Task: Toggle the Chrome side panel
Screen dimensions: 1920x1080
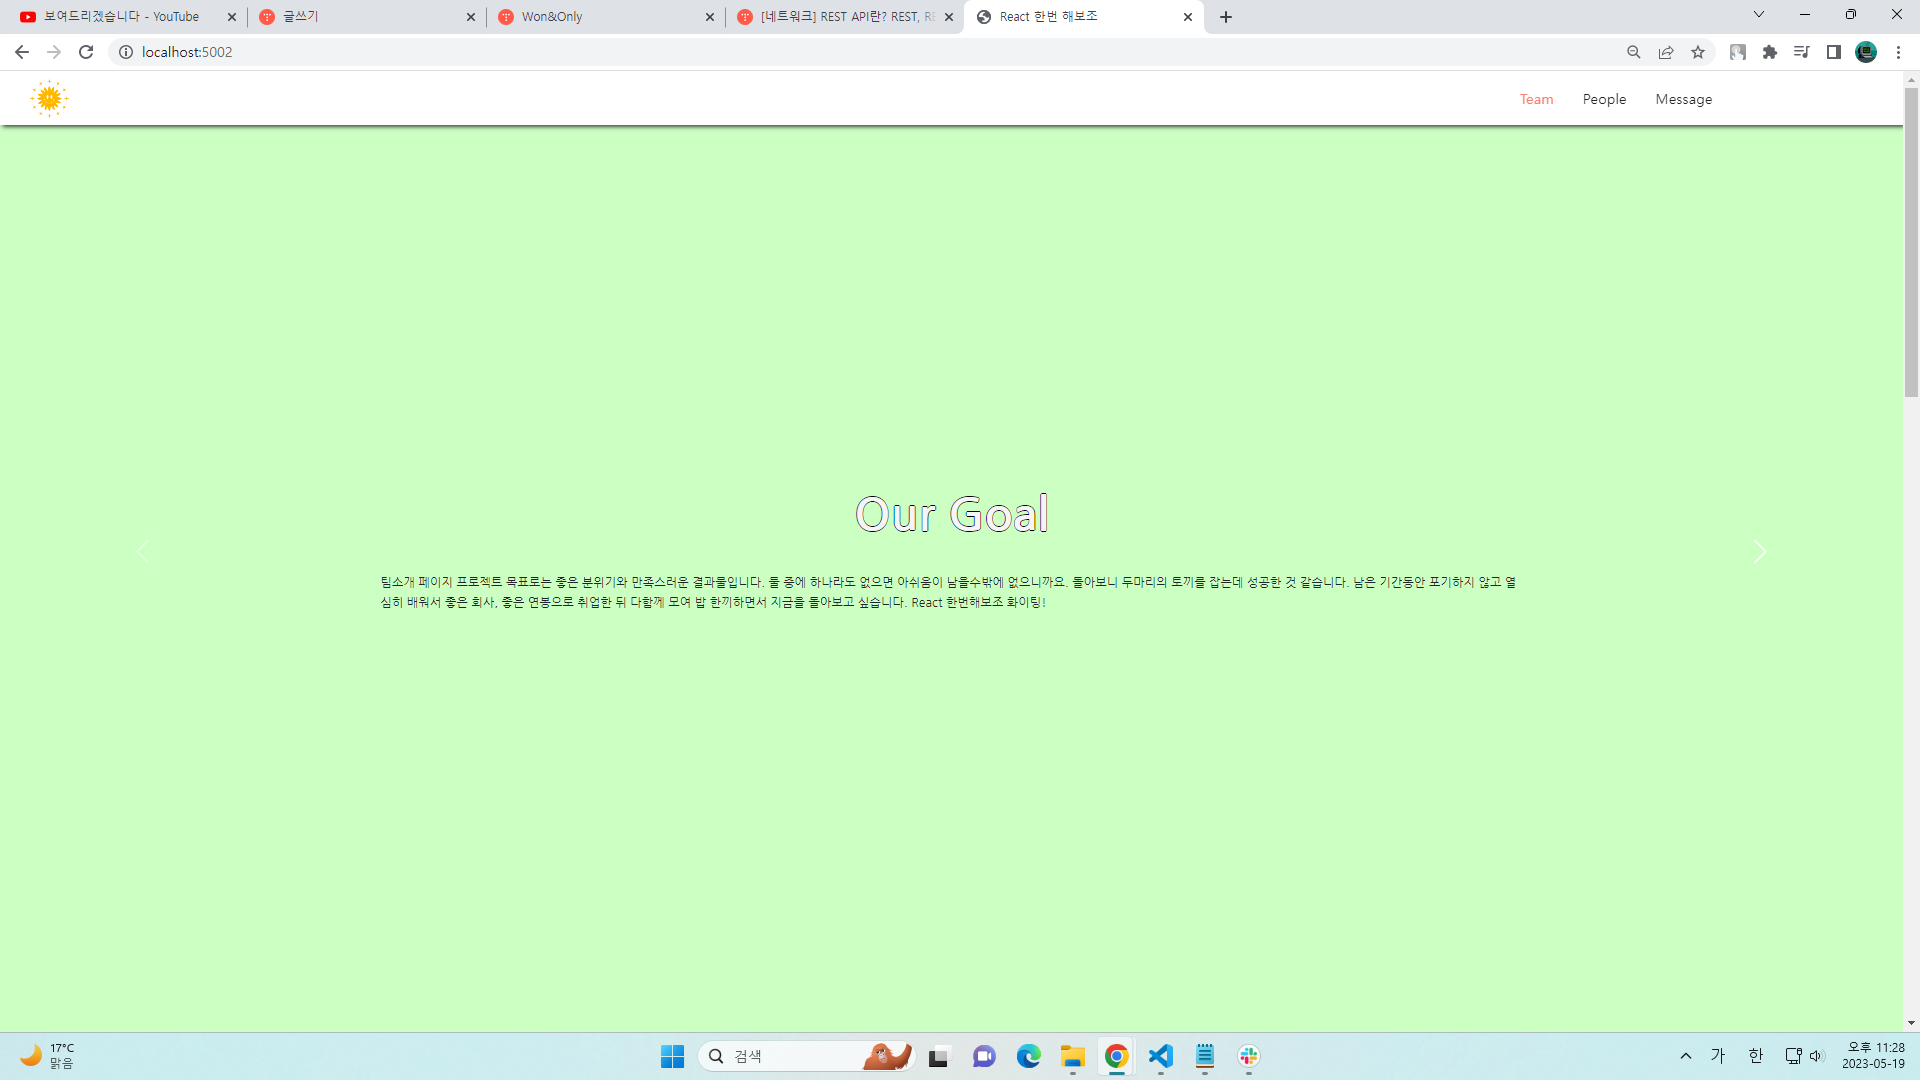Action: [x=1834, y=52]
